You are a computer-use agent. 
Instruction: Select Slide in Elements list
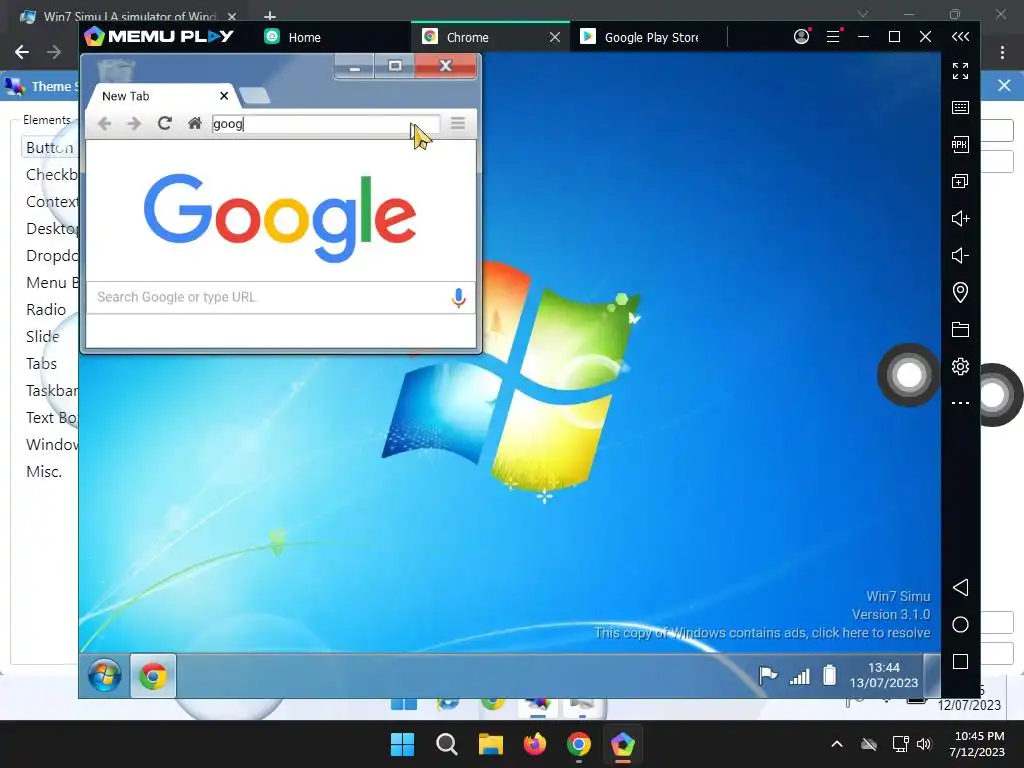tap(42, 336)
